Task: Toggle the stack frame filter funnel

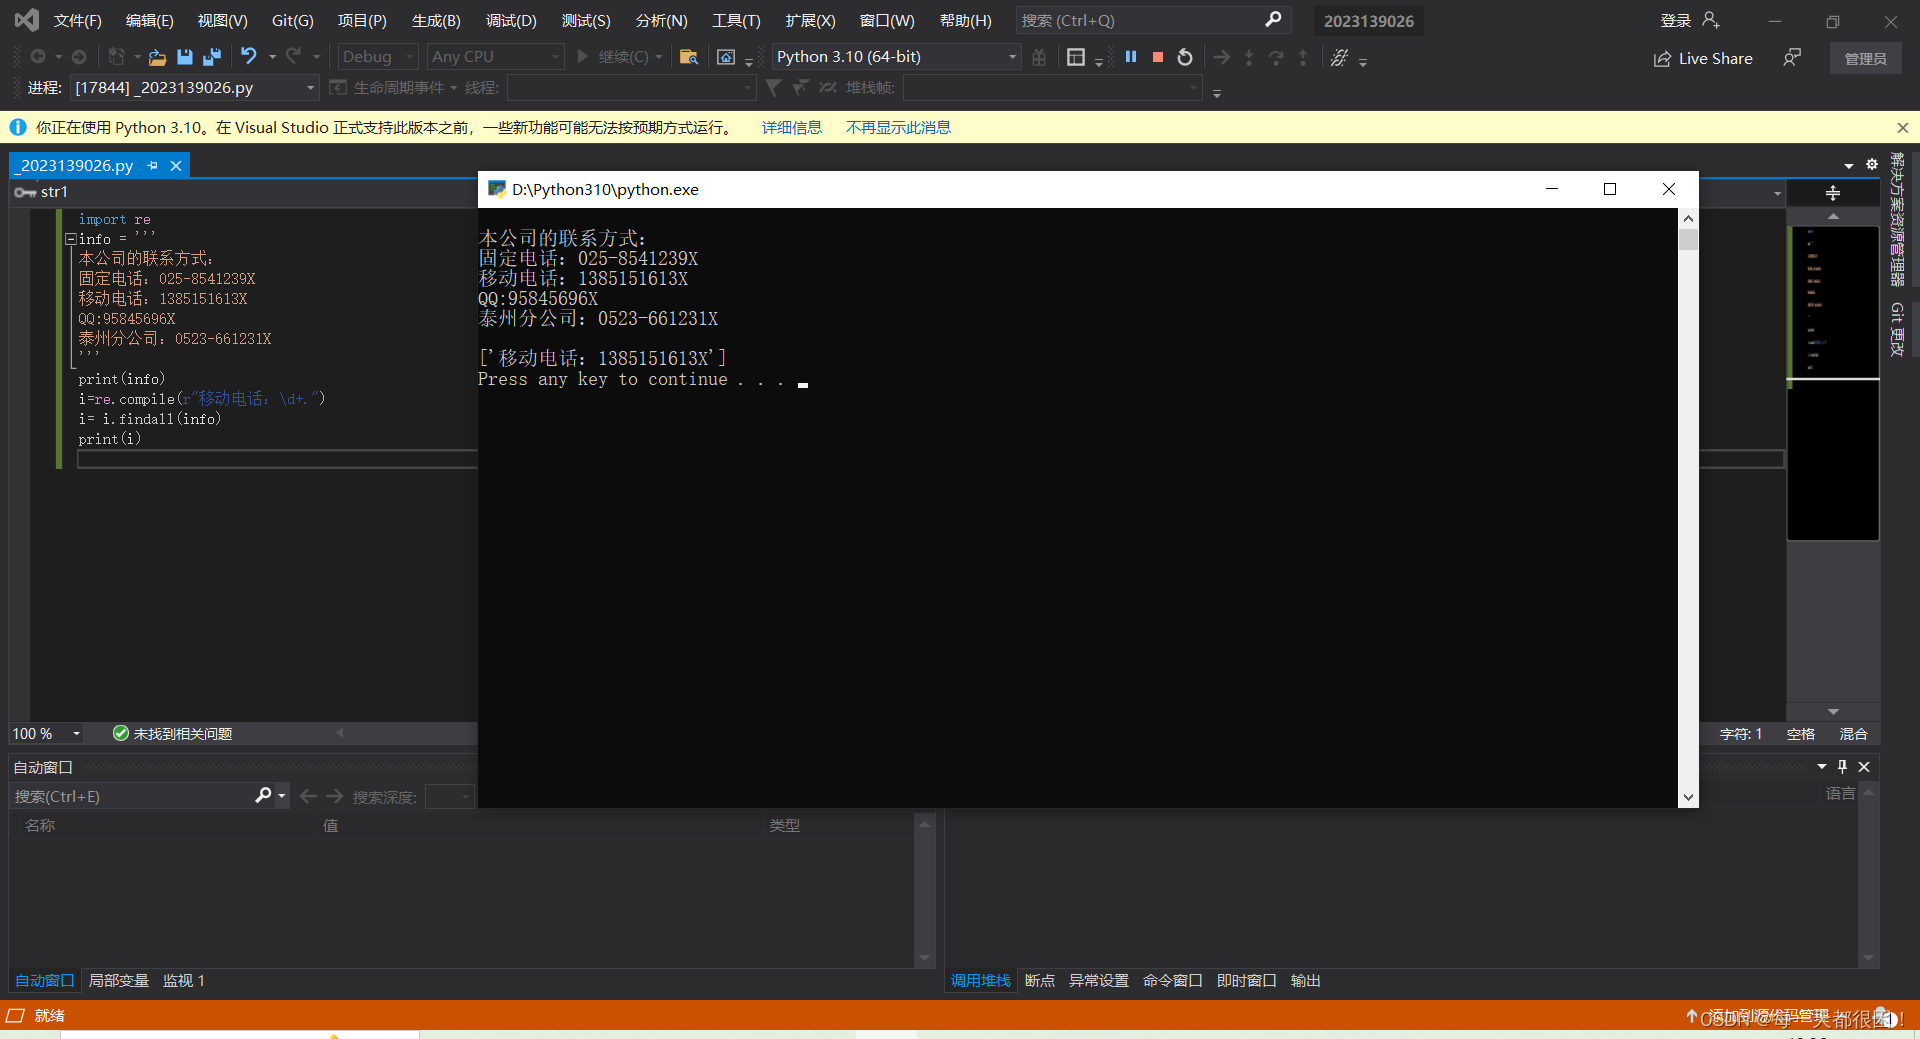Action: [773, 88]
